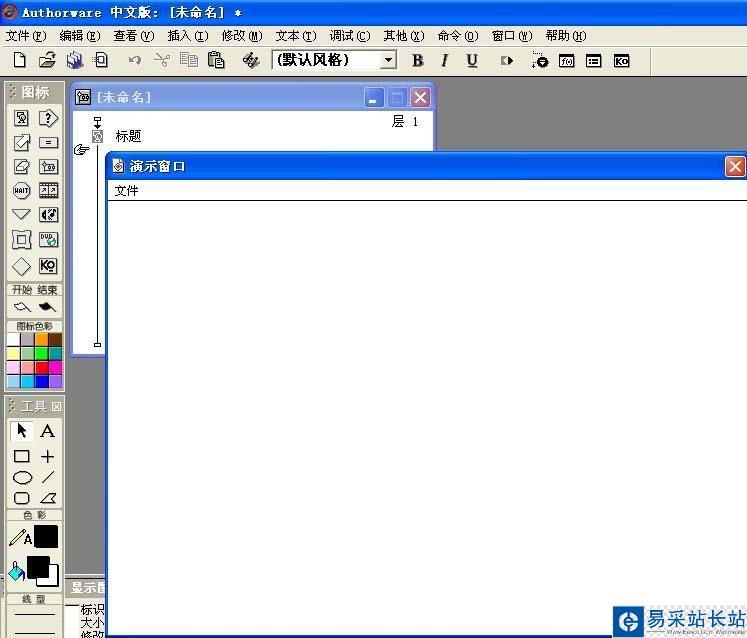The image size is (747, 638).
Task: Open Knowledge Objects toolbar icon
Action: click(x=621, y=61)
